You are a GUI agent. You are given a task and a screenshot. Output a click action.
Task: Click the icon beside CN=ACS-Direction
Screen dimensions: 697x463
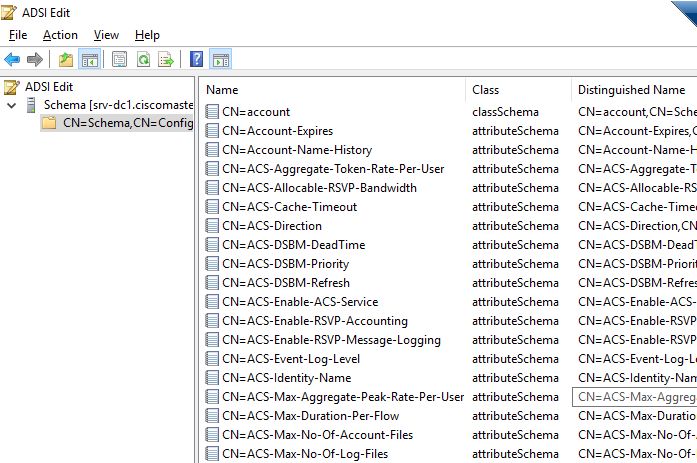click(x=212, y=226)
